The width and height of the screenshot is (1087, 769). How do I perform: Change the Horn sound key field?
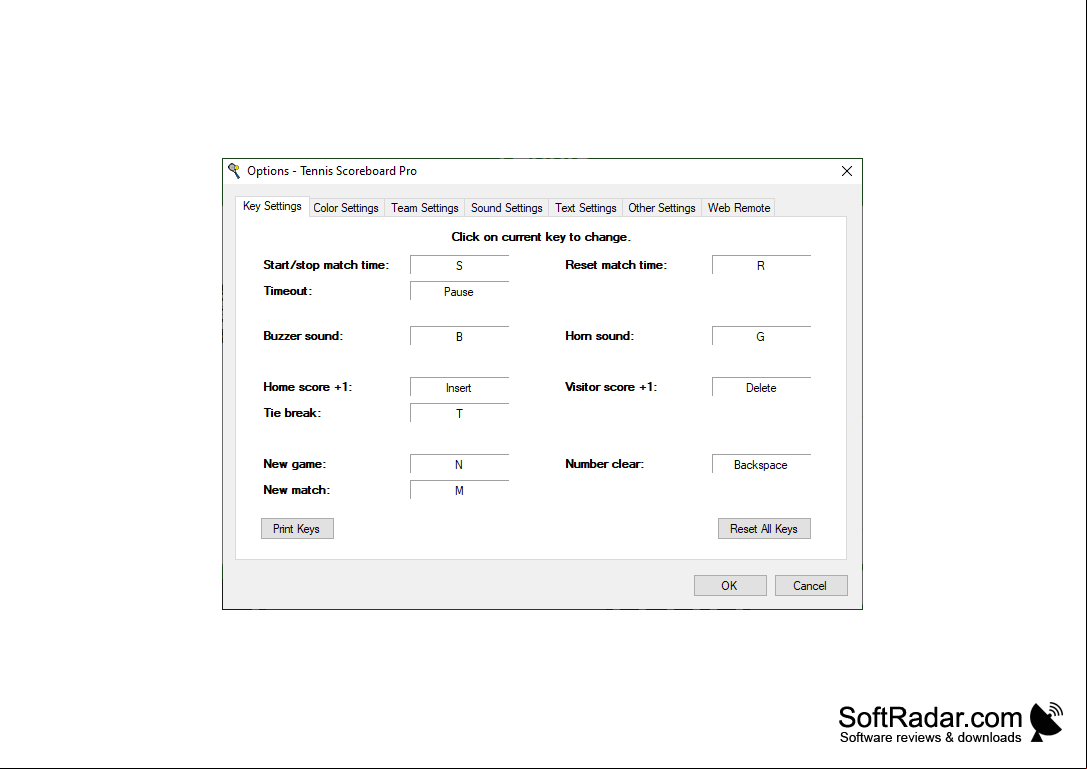pos(760,337)
